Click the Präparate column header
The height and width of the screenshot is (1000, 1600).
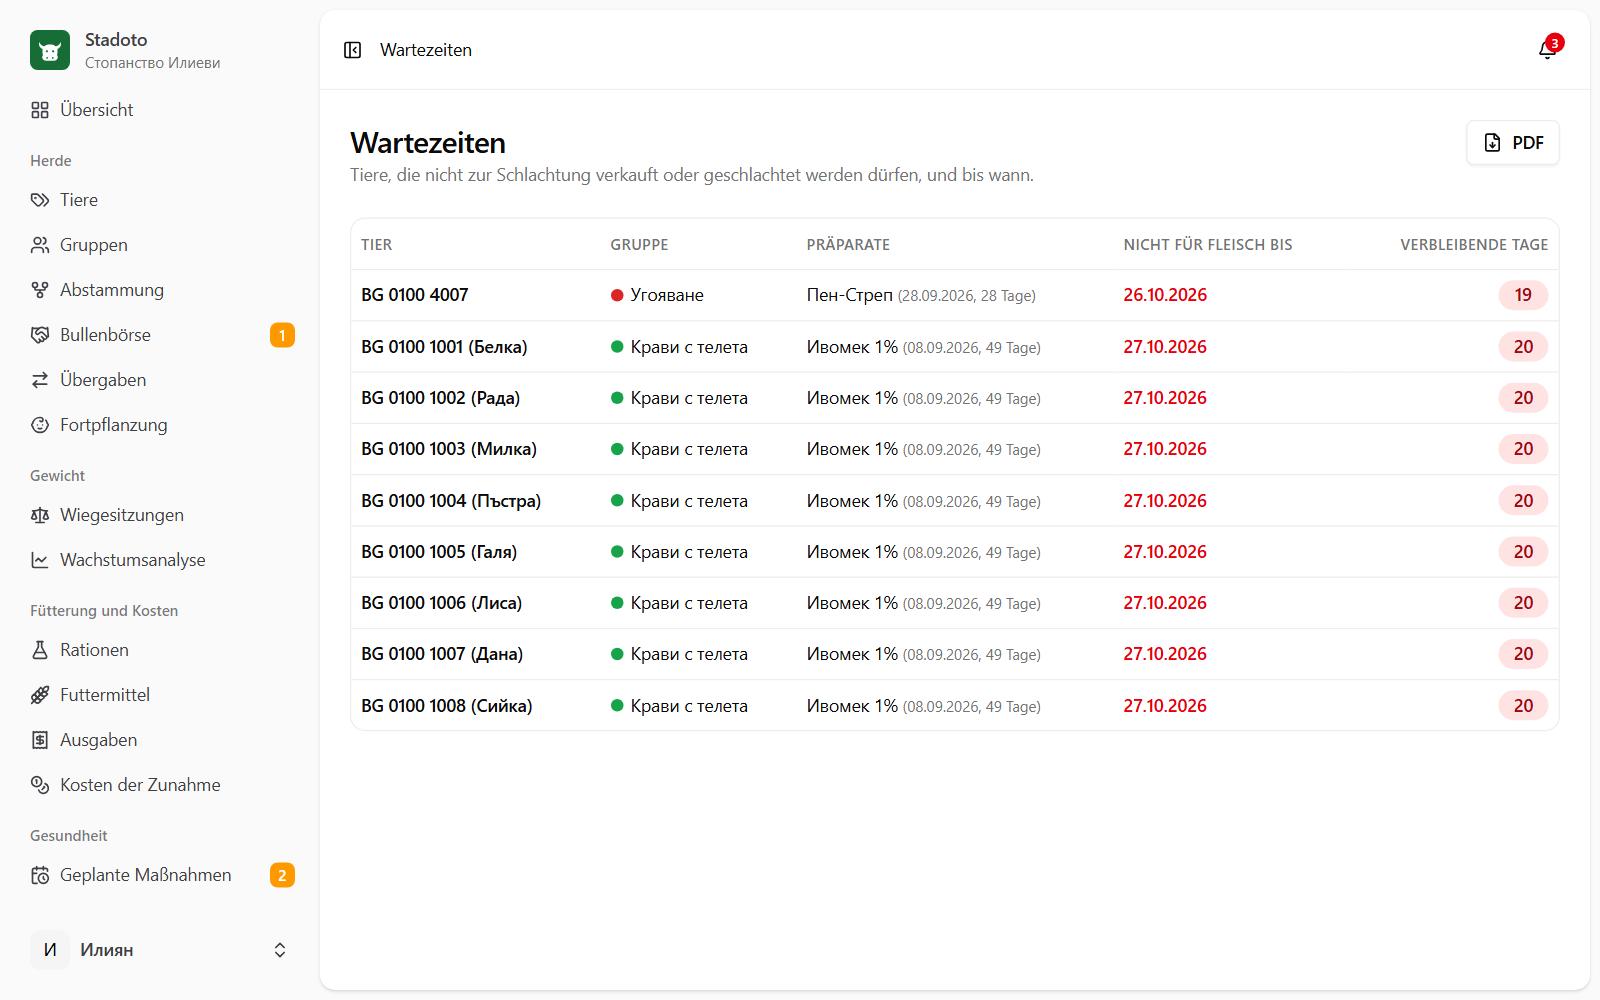coord(848,245)
